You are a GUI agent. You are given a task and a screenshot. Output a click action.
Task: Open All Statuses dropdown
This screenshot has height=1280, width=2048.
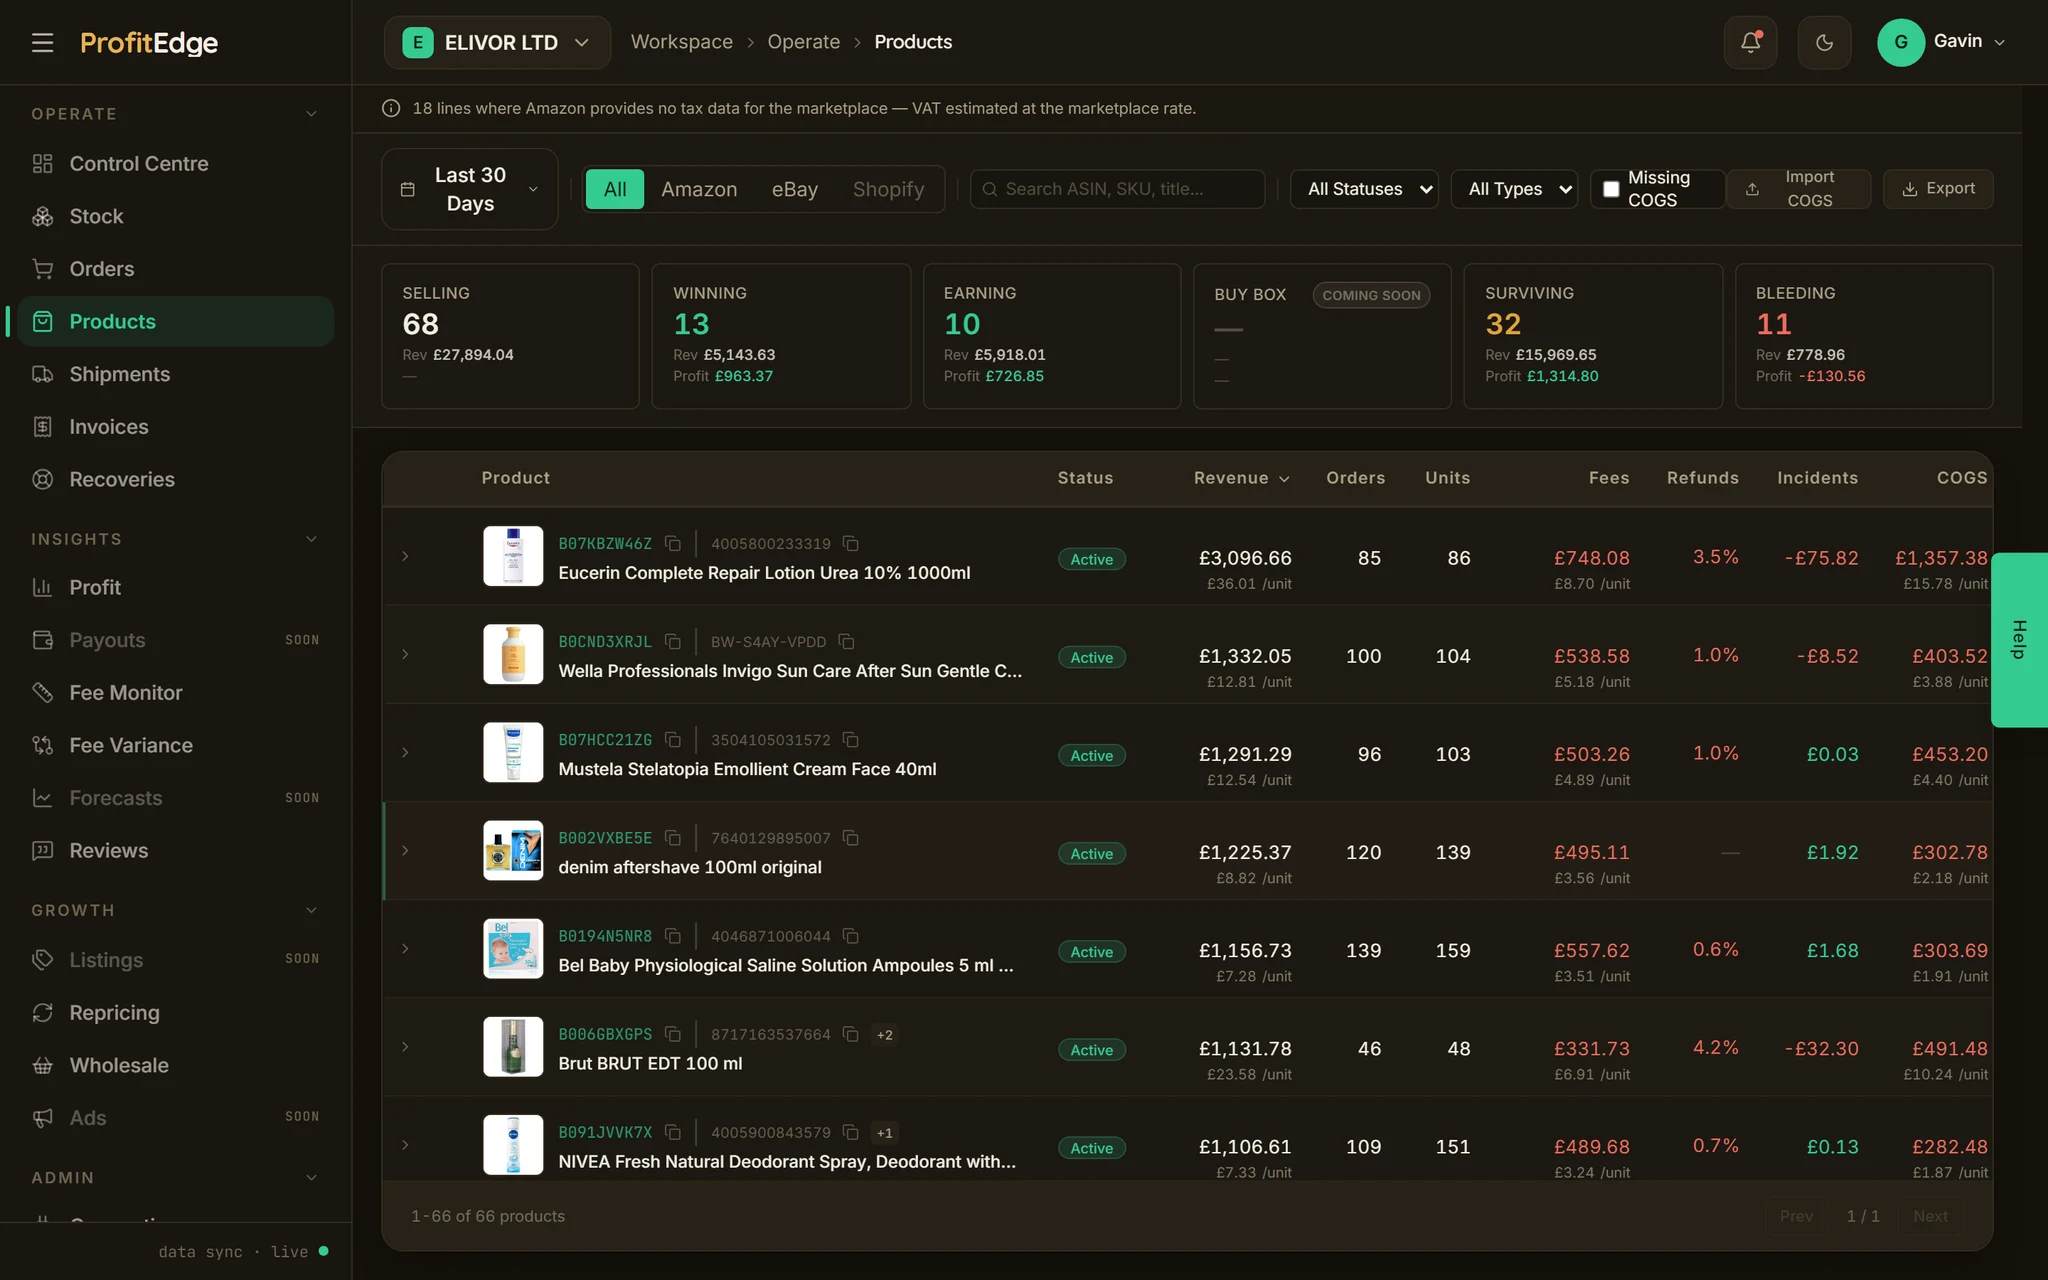(1365, 189)
